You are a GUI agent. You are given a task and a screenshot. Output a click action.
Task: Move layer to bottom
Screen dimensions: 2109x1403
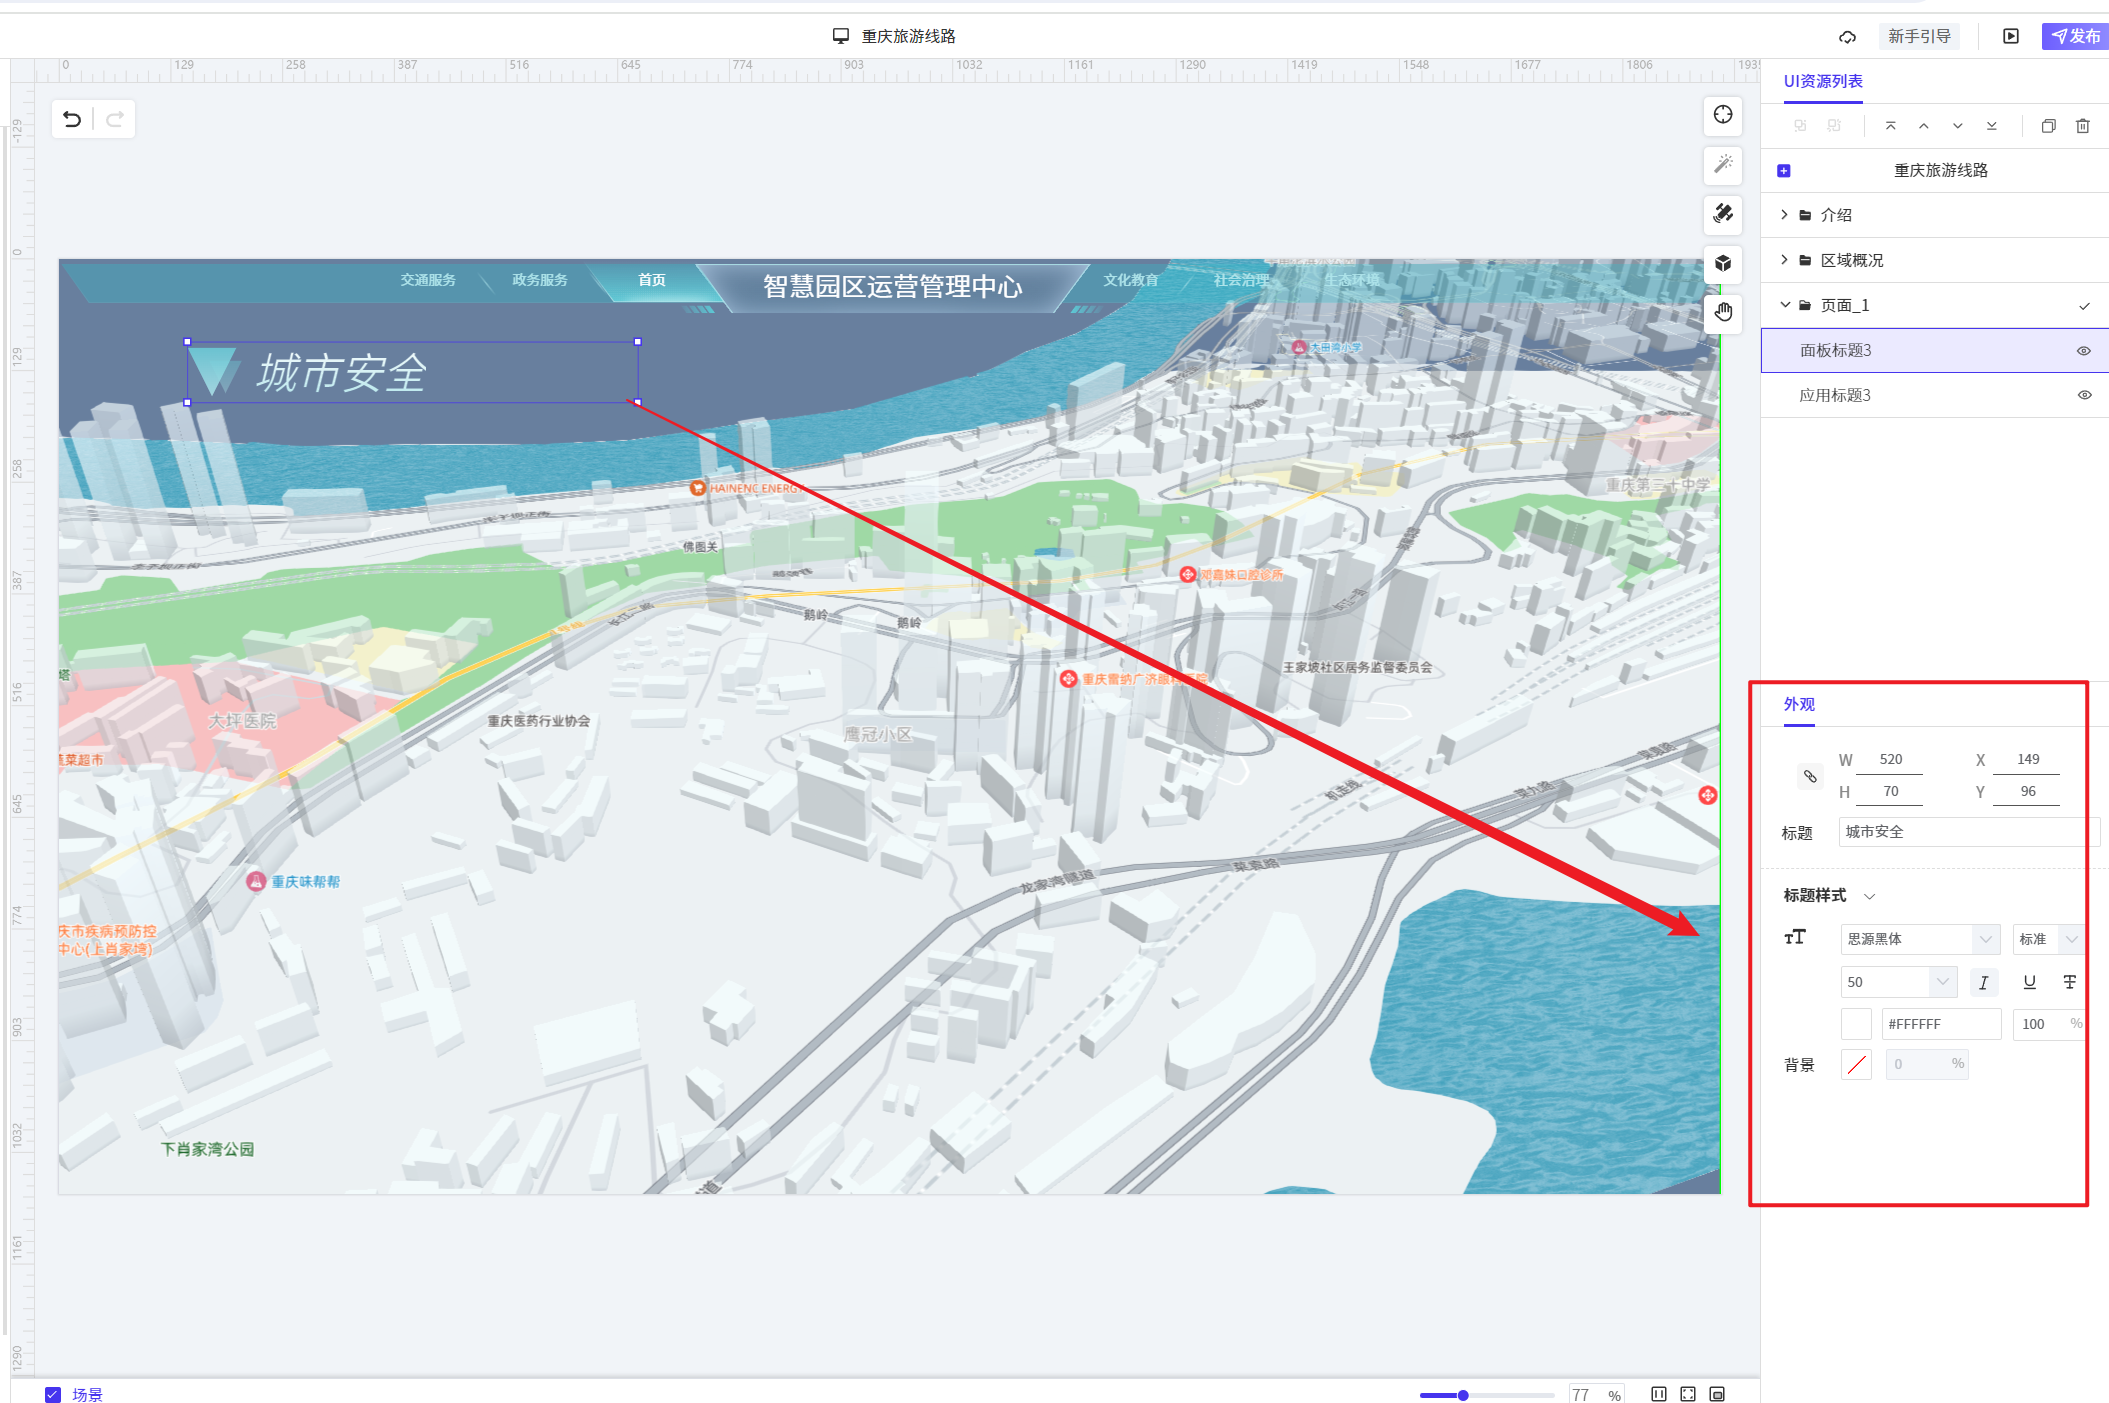(1991, 126)
